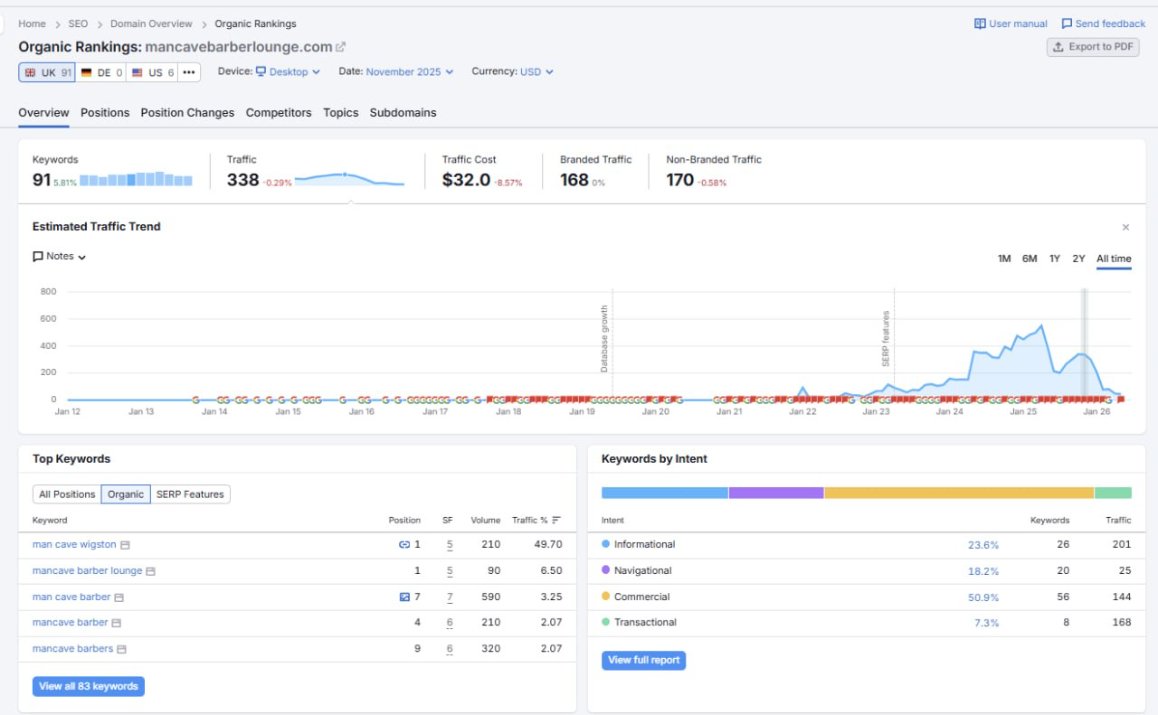Click the Database growth chart marker
1158x715 pixels.
(x=604, y=338)
